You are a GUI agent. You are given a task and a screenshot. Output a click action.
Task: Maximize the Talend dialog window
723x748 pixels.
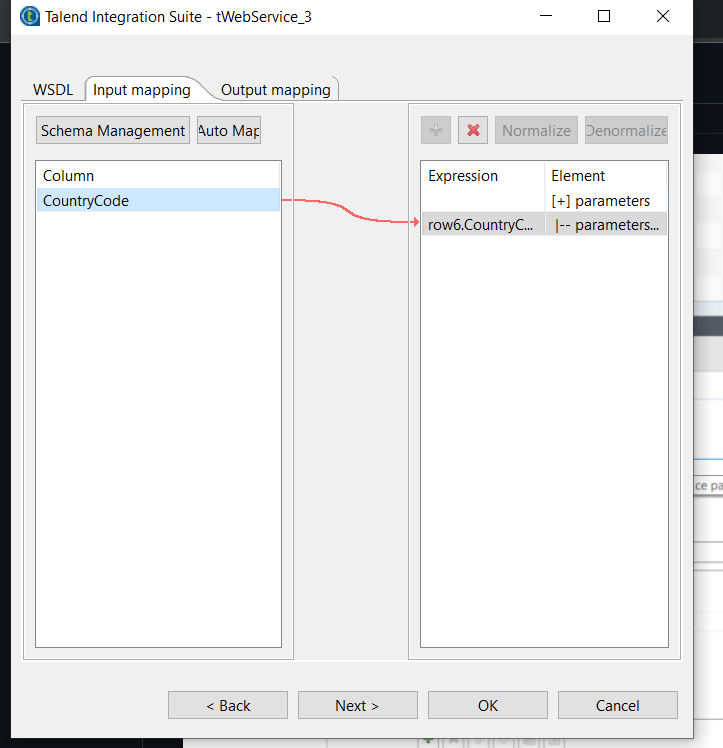coord(604,16)
